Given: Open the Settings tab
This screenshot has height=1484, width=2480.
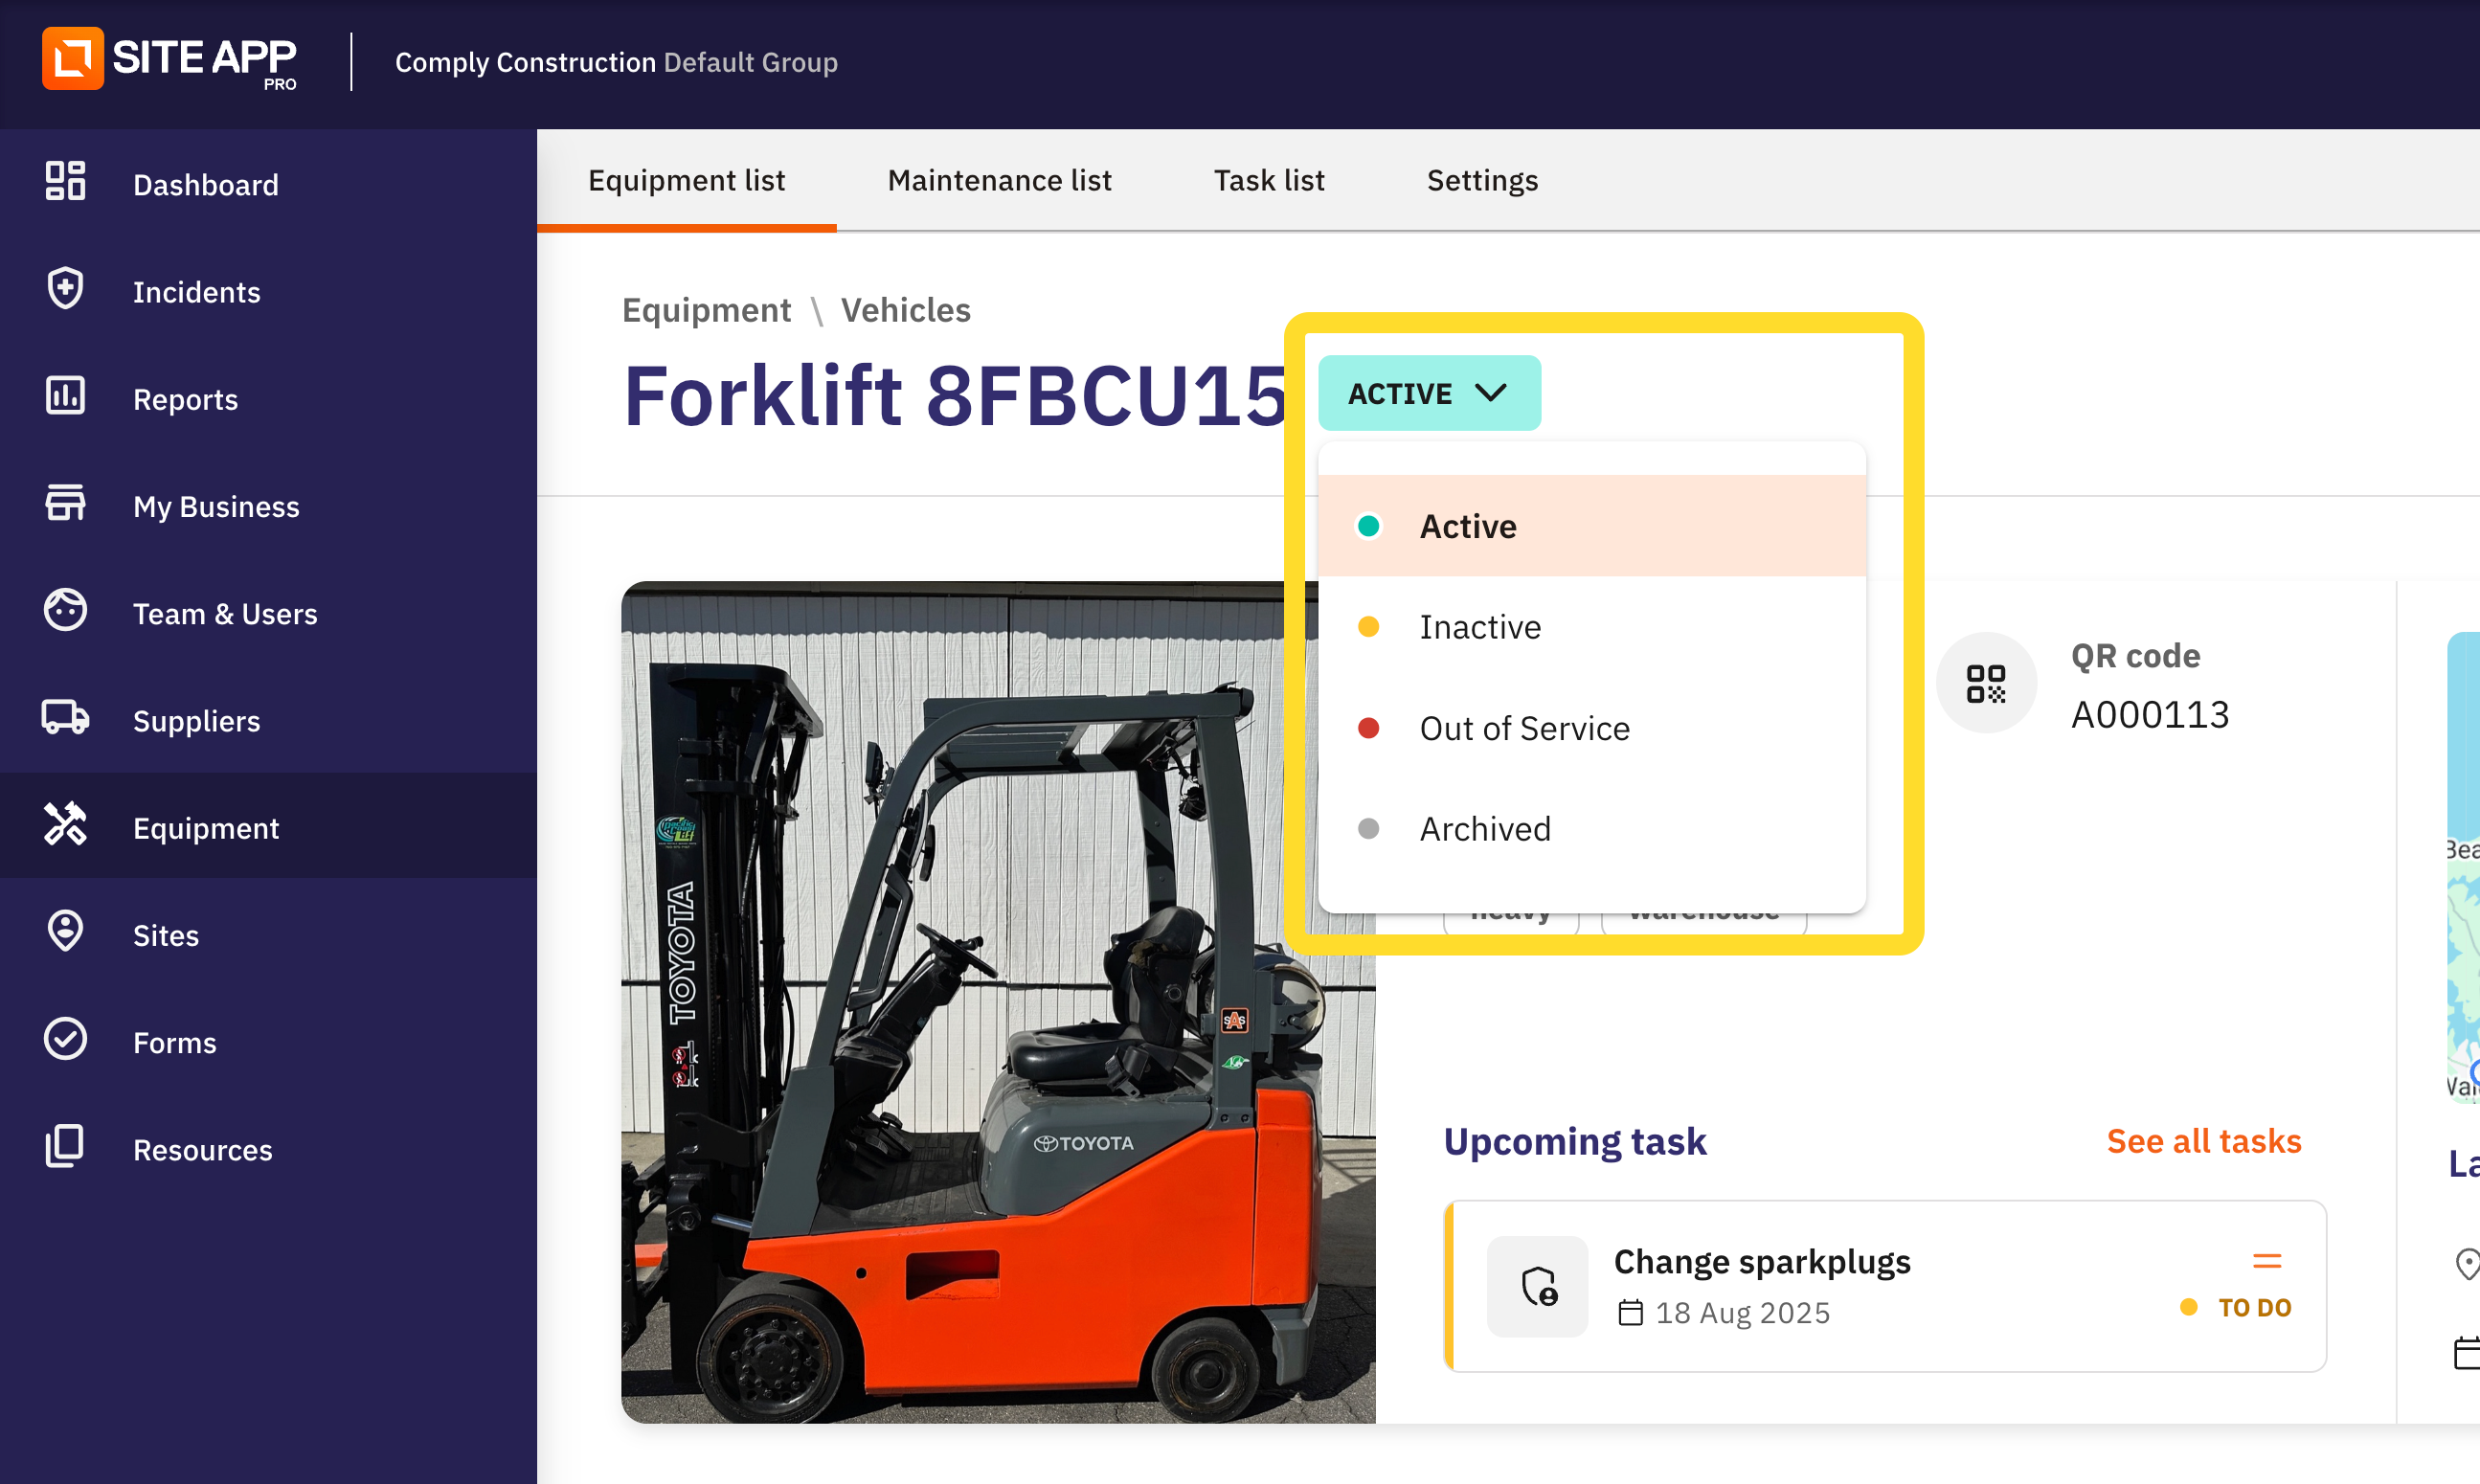Looking at the screenshot, I should [x=1482, y=181].
